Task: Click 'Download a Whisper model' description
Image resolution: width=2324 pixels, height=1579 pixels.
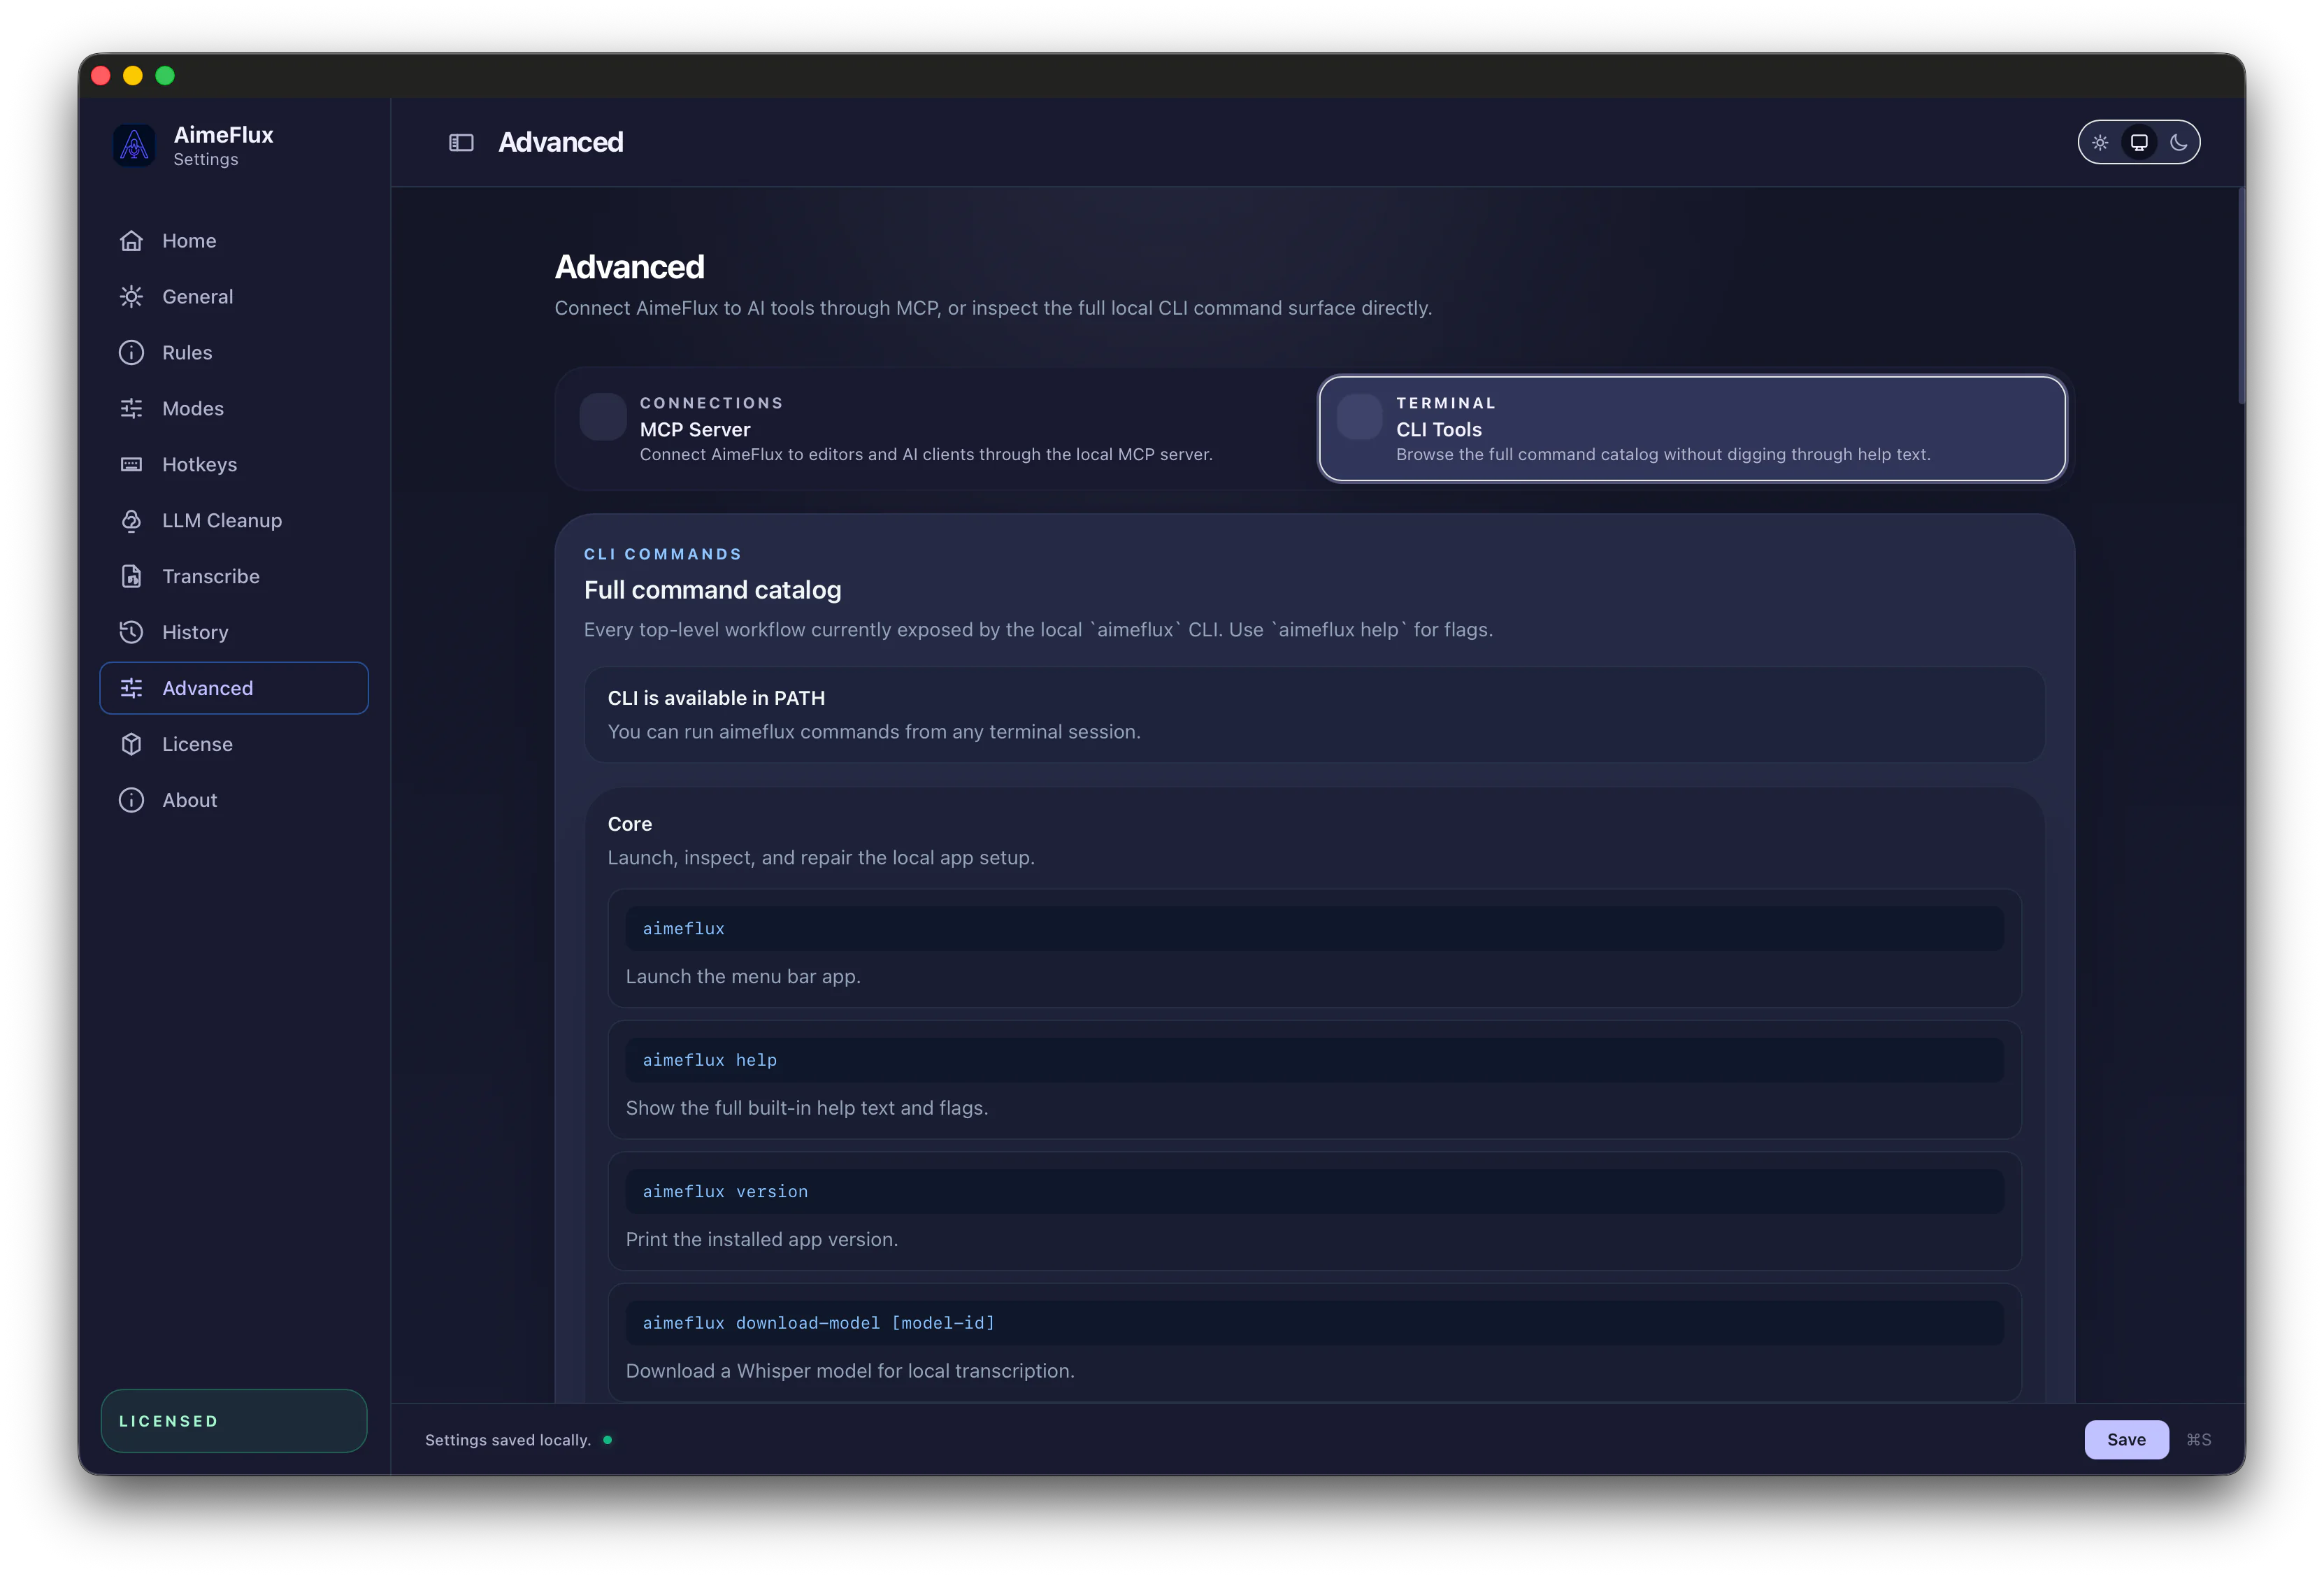Action: pos(850,1372)
